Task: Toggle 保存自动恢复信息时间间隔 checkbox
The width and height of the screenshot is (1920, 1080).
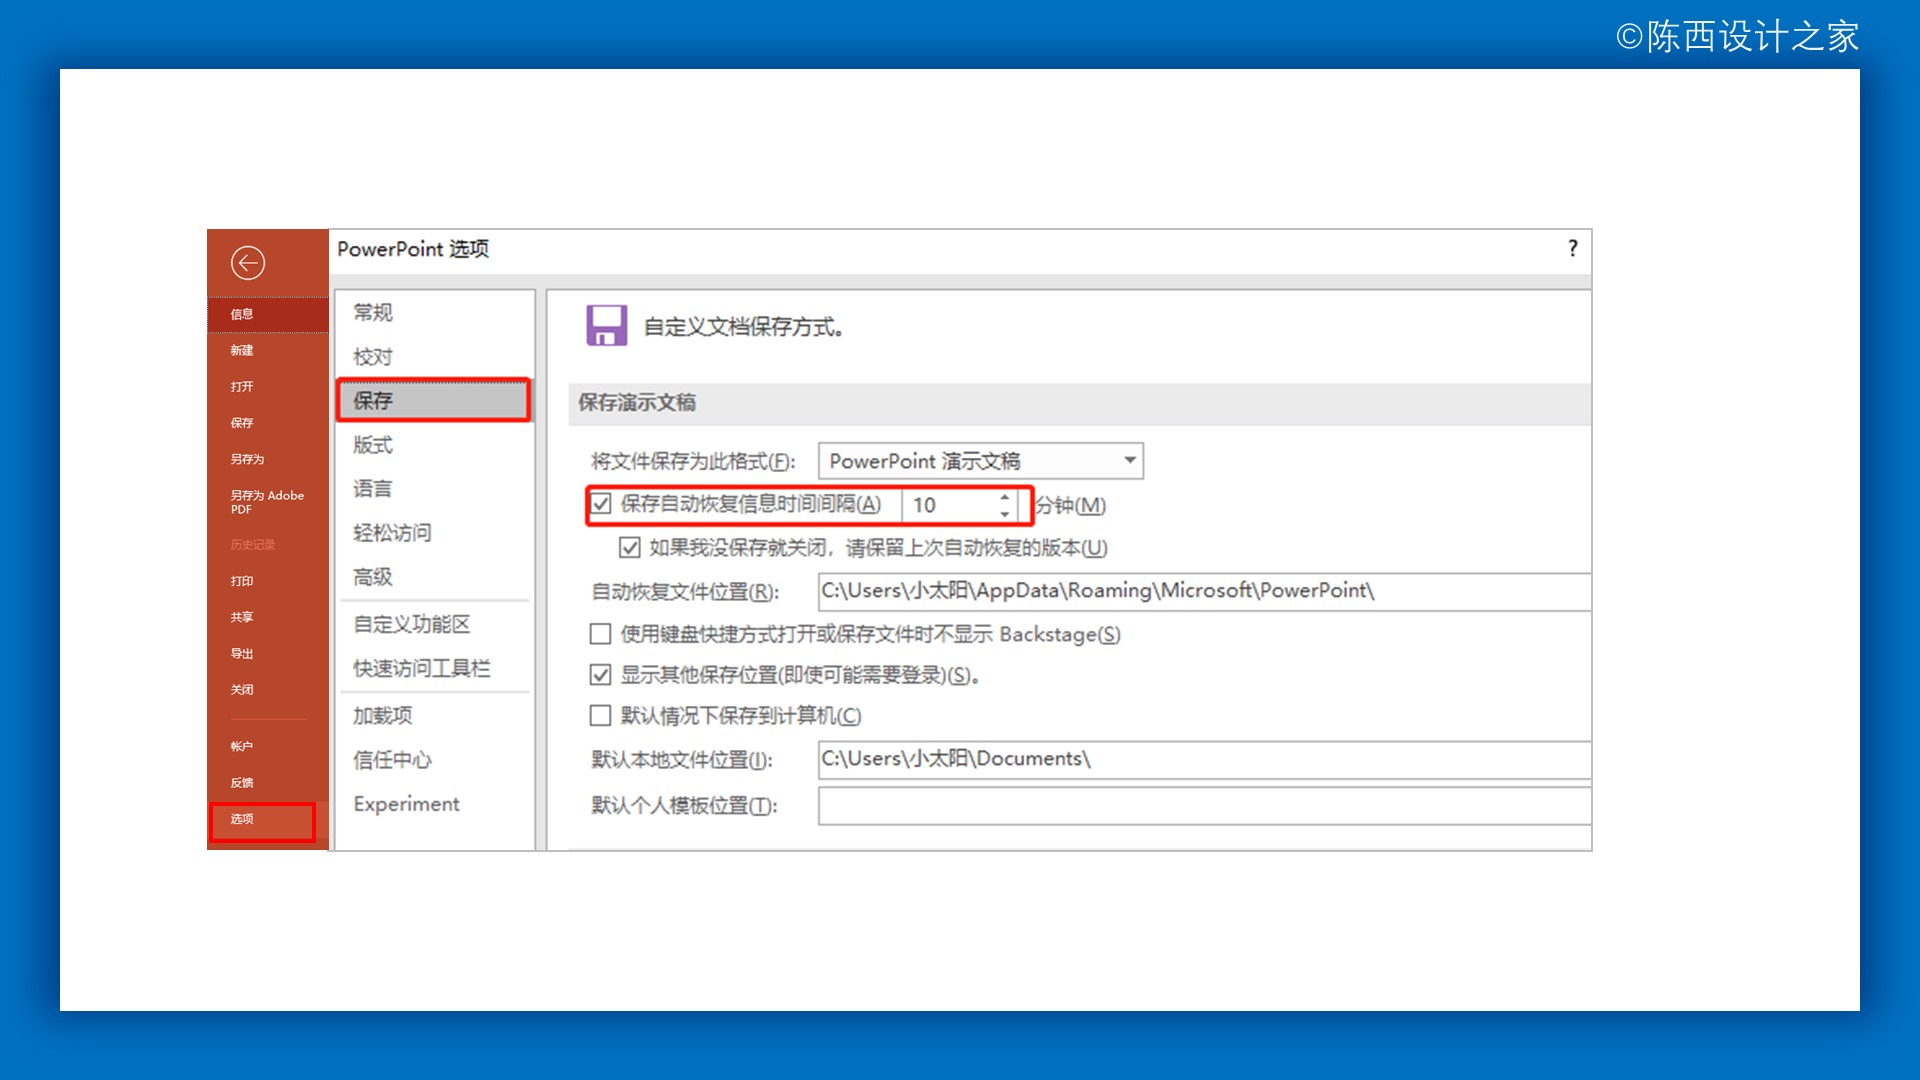Action: [600, 504]
